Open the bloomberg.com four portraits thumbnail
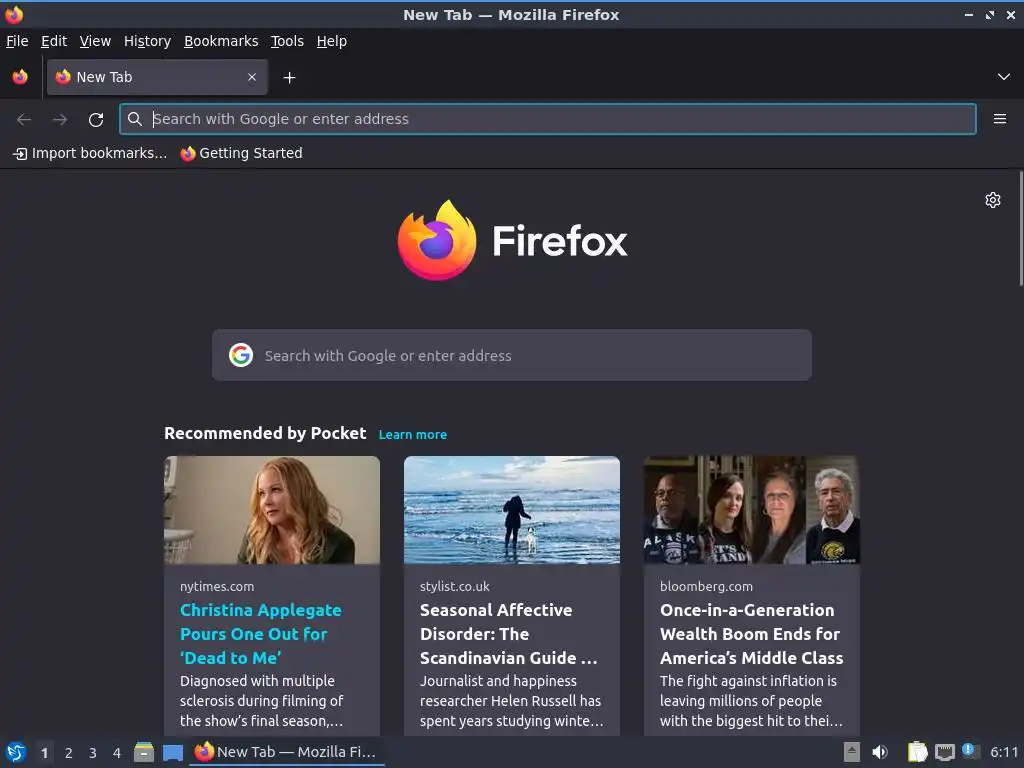This screenshot has width=1024, height=768. [x=752, y=510]
